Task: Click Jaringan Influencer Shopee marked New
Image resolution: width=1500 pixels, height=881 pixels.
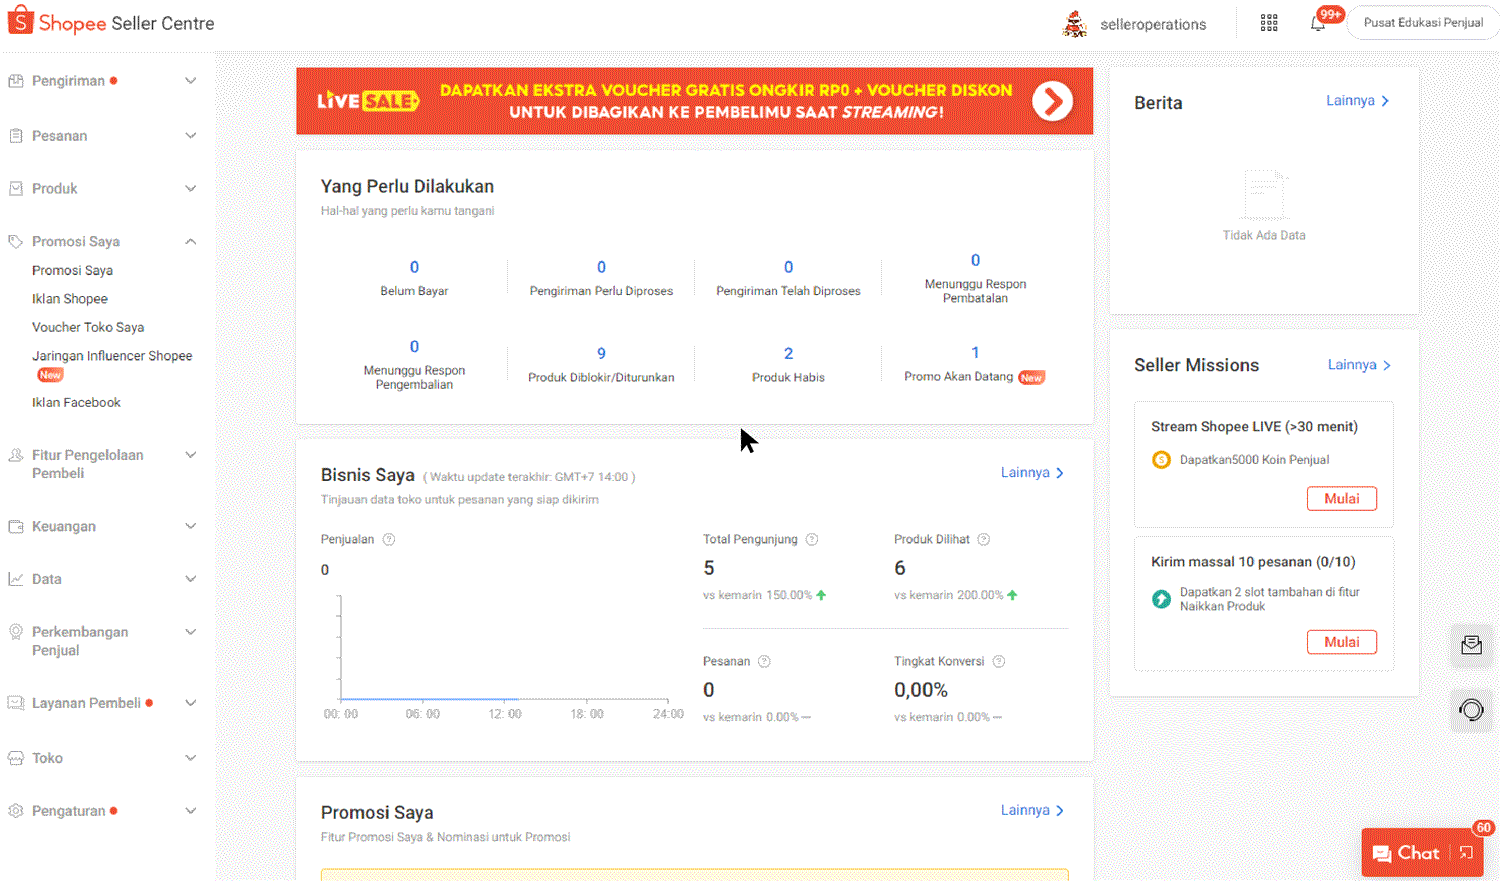Action: point(112,355)
